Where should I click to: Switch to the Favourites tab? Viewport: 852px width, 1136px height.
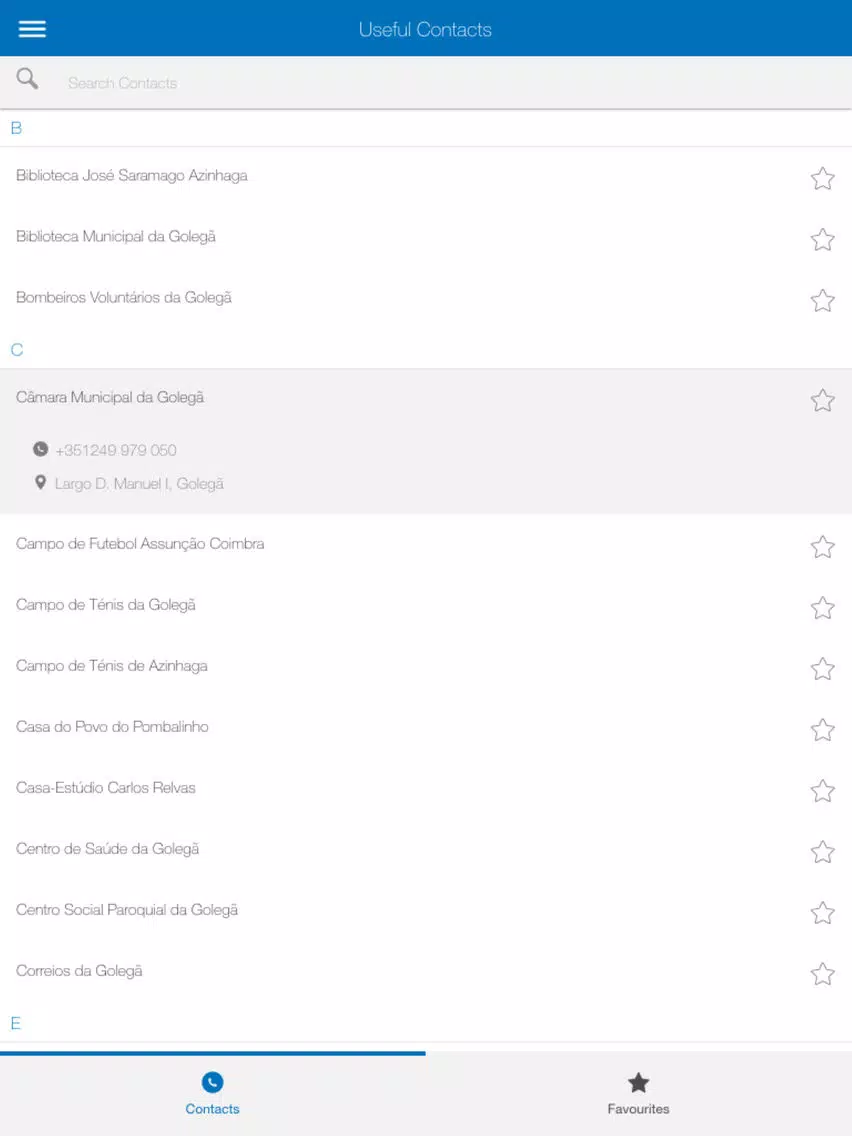(x=638, y=1094)
